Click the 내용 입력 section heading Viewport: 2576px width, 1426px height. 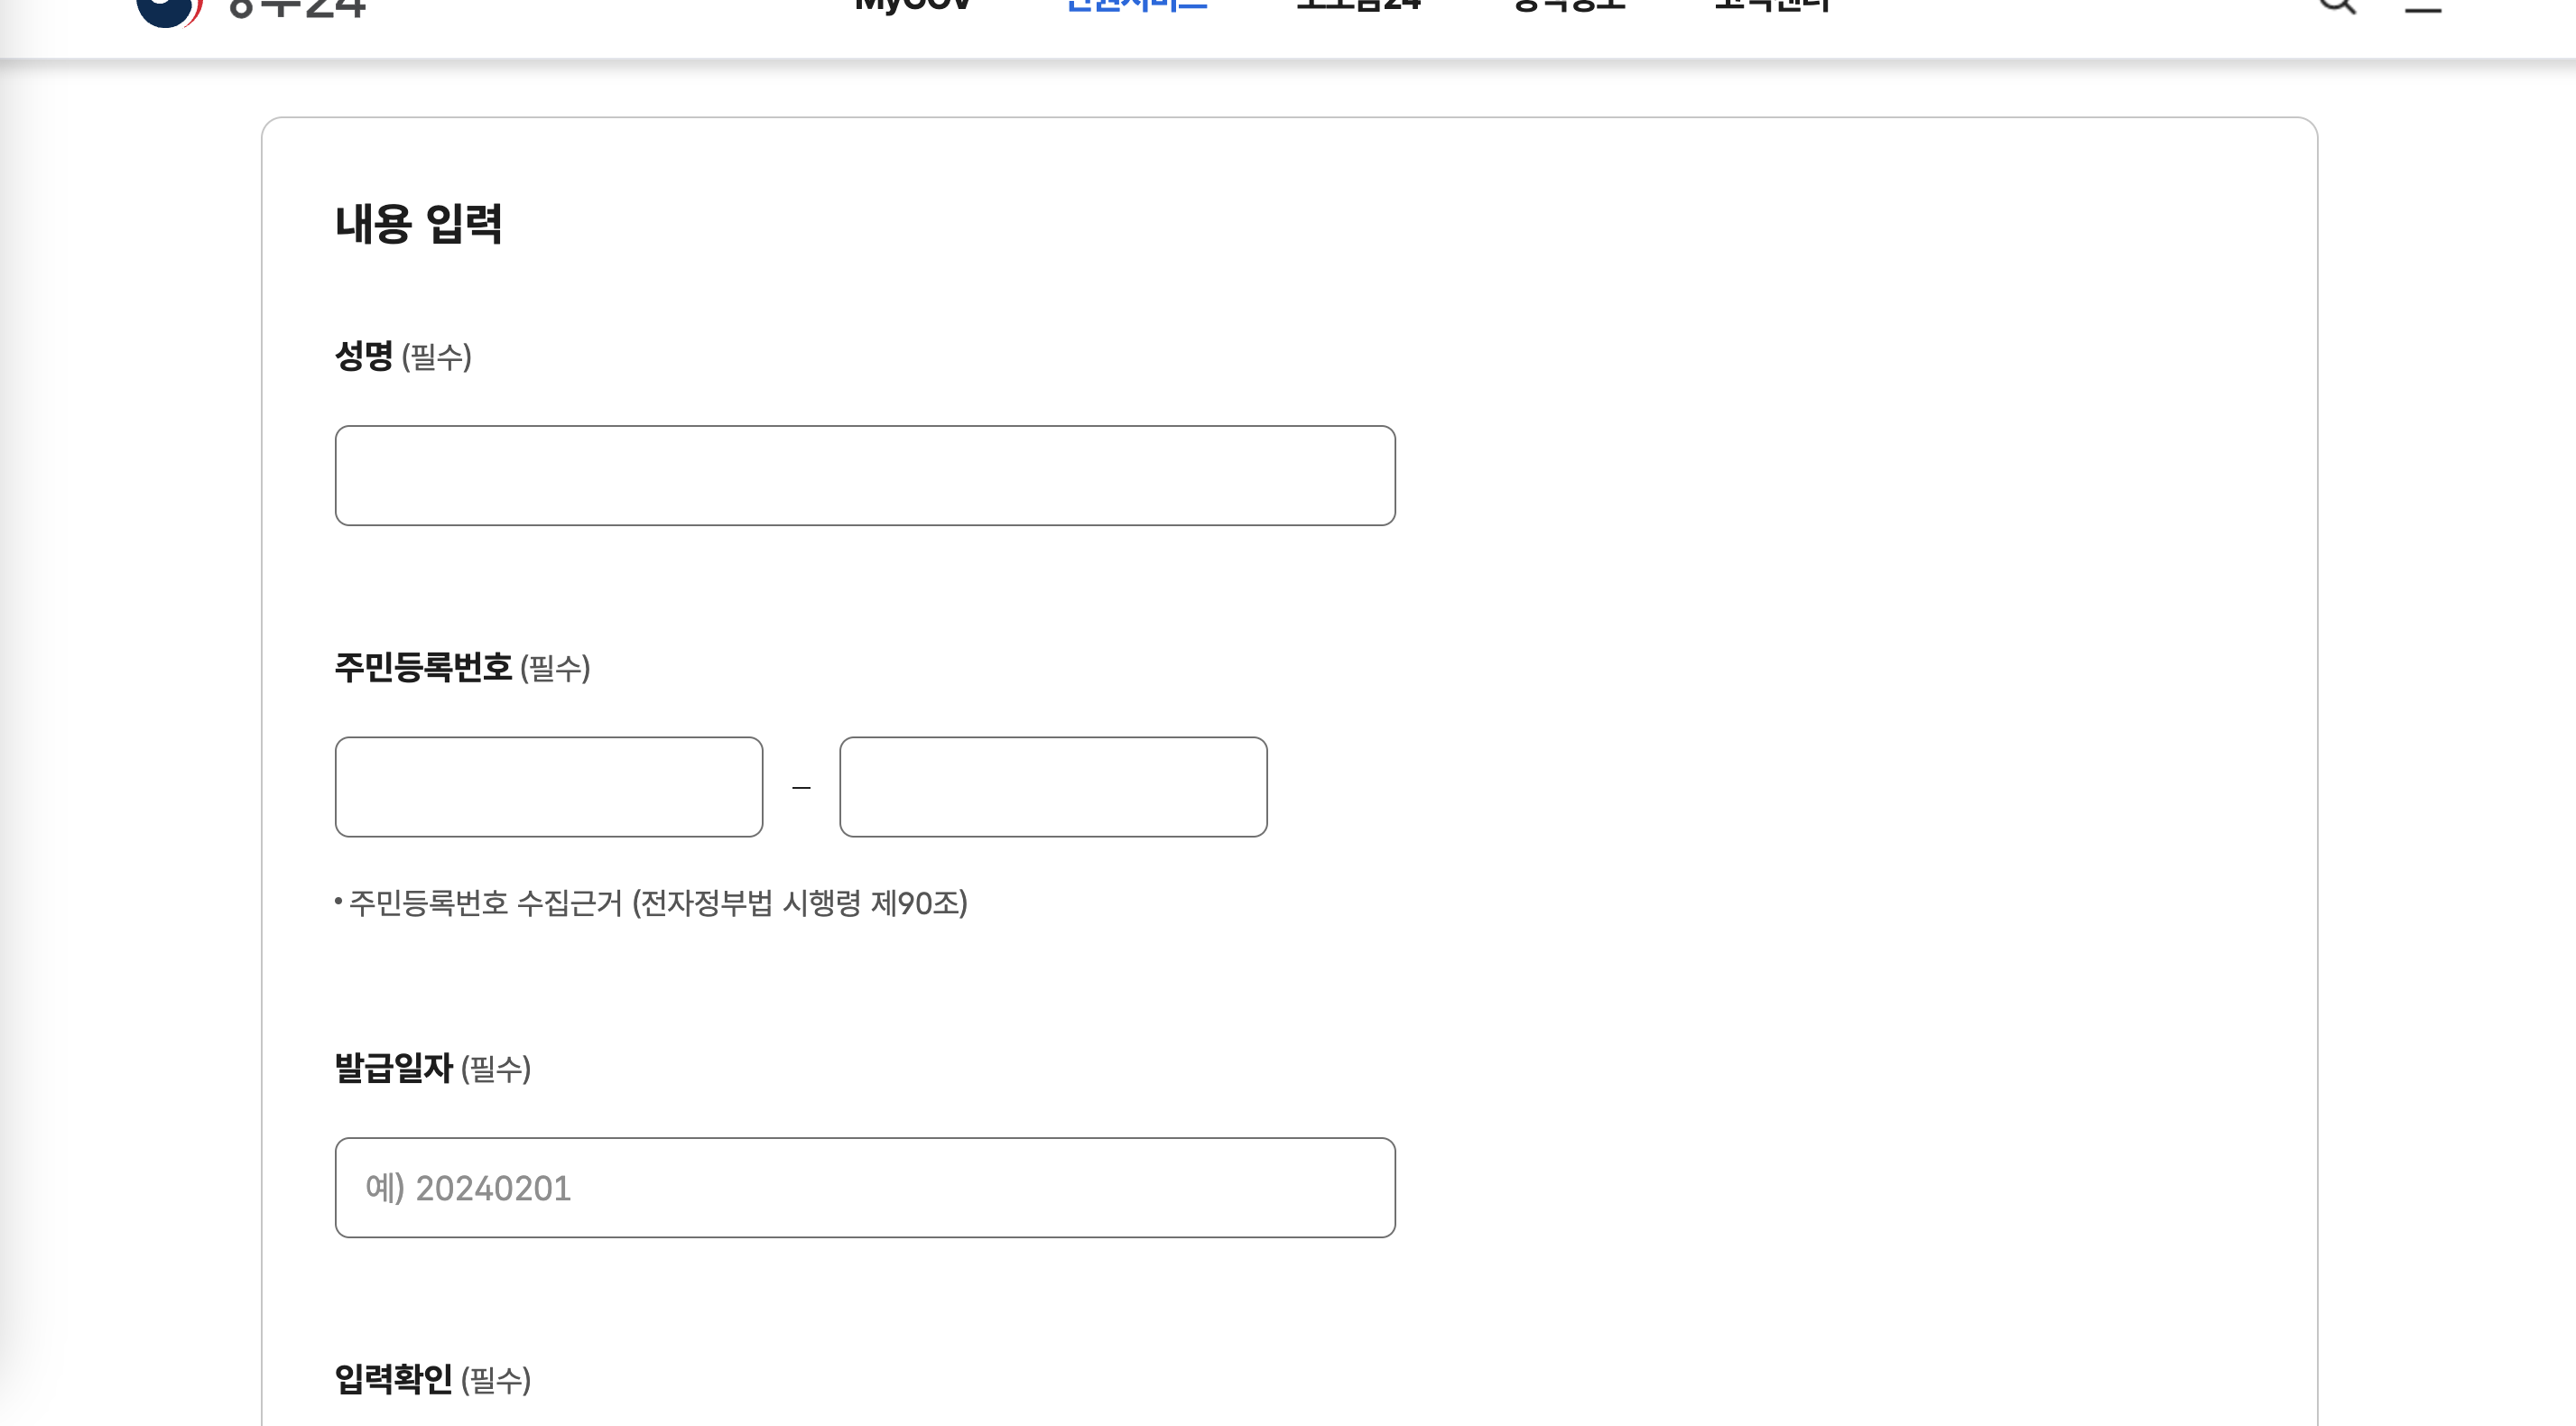pyautogui.click(x=418, y=223)
